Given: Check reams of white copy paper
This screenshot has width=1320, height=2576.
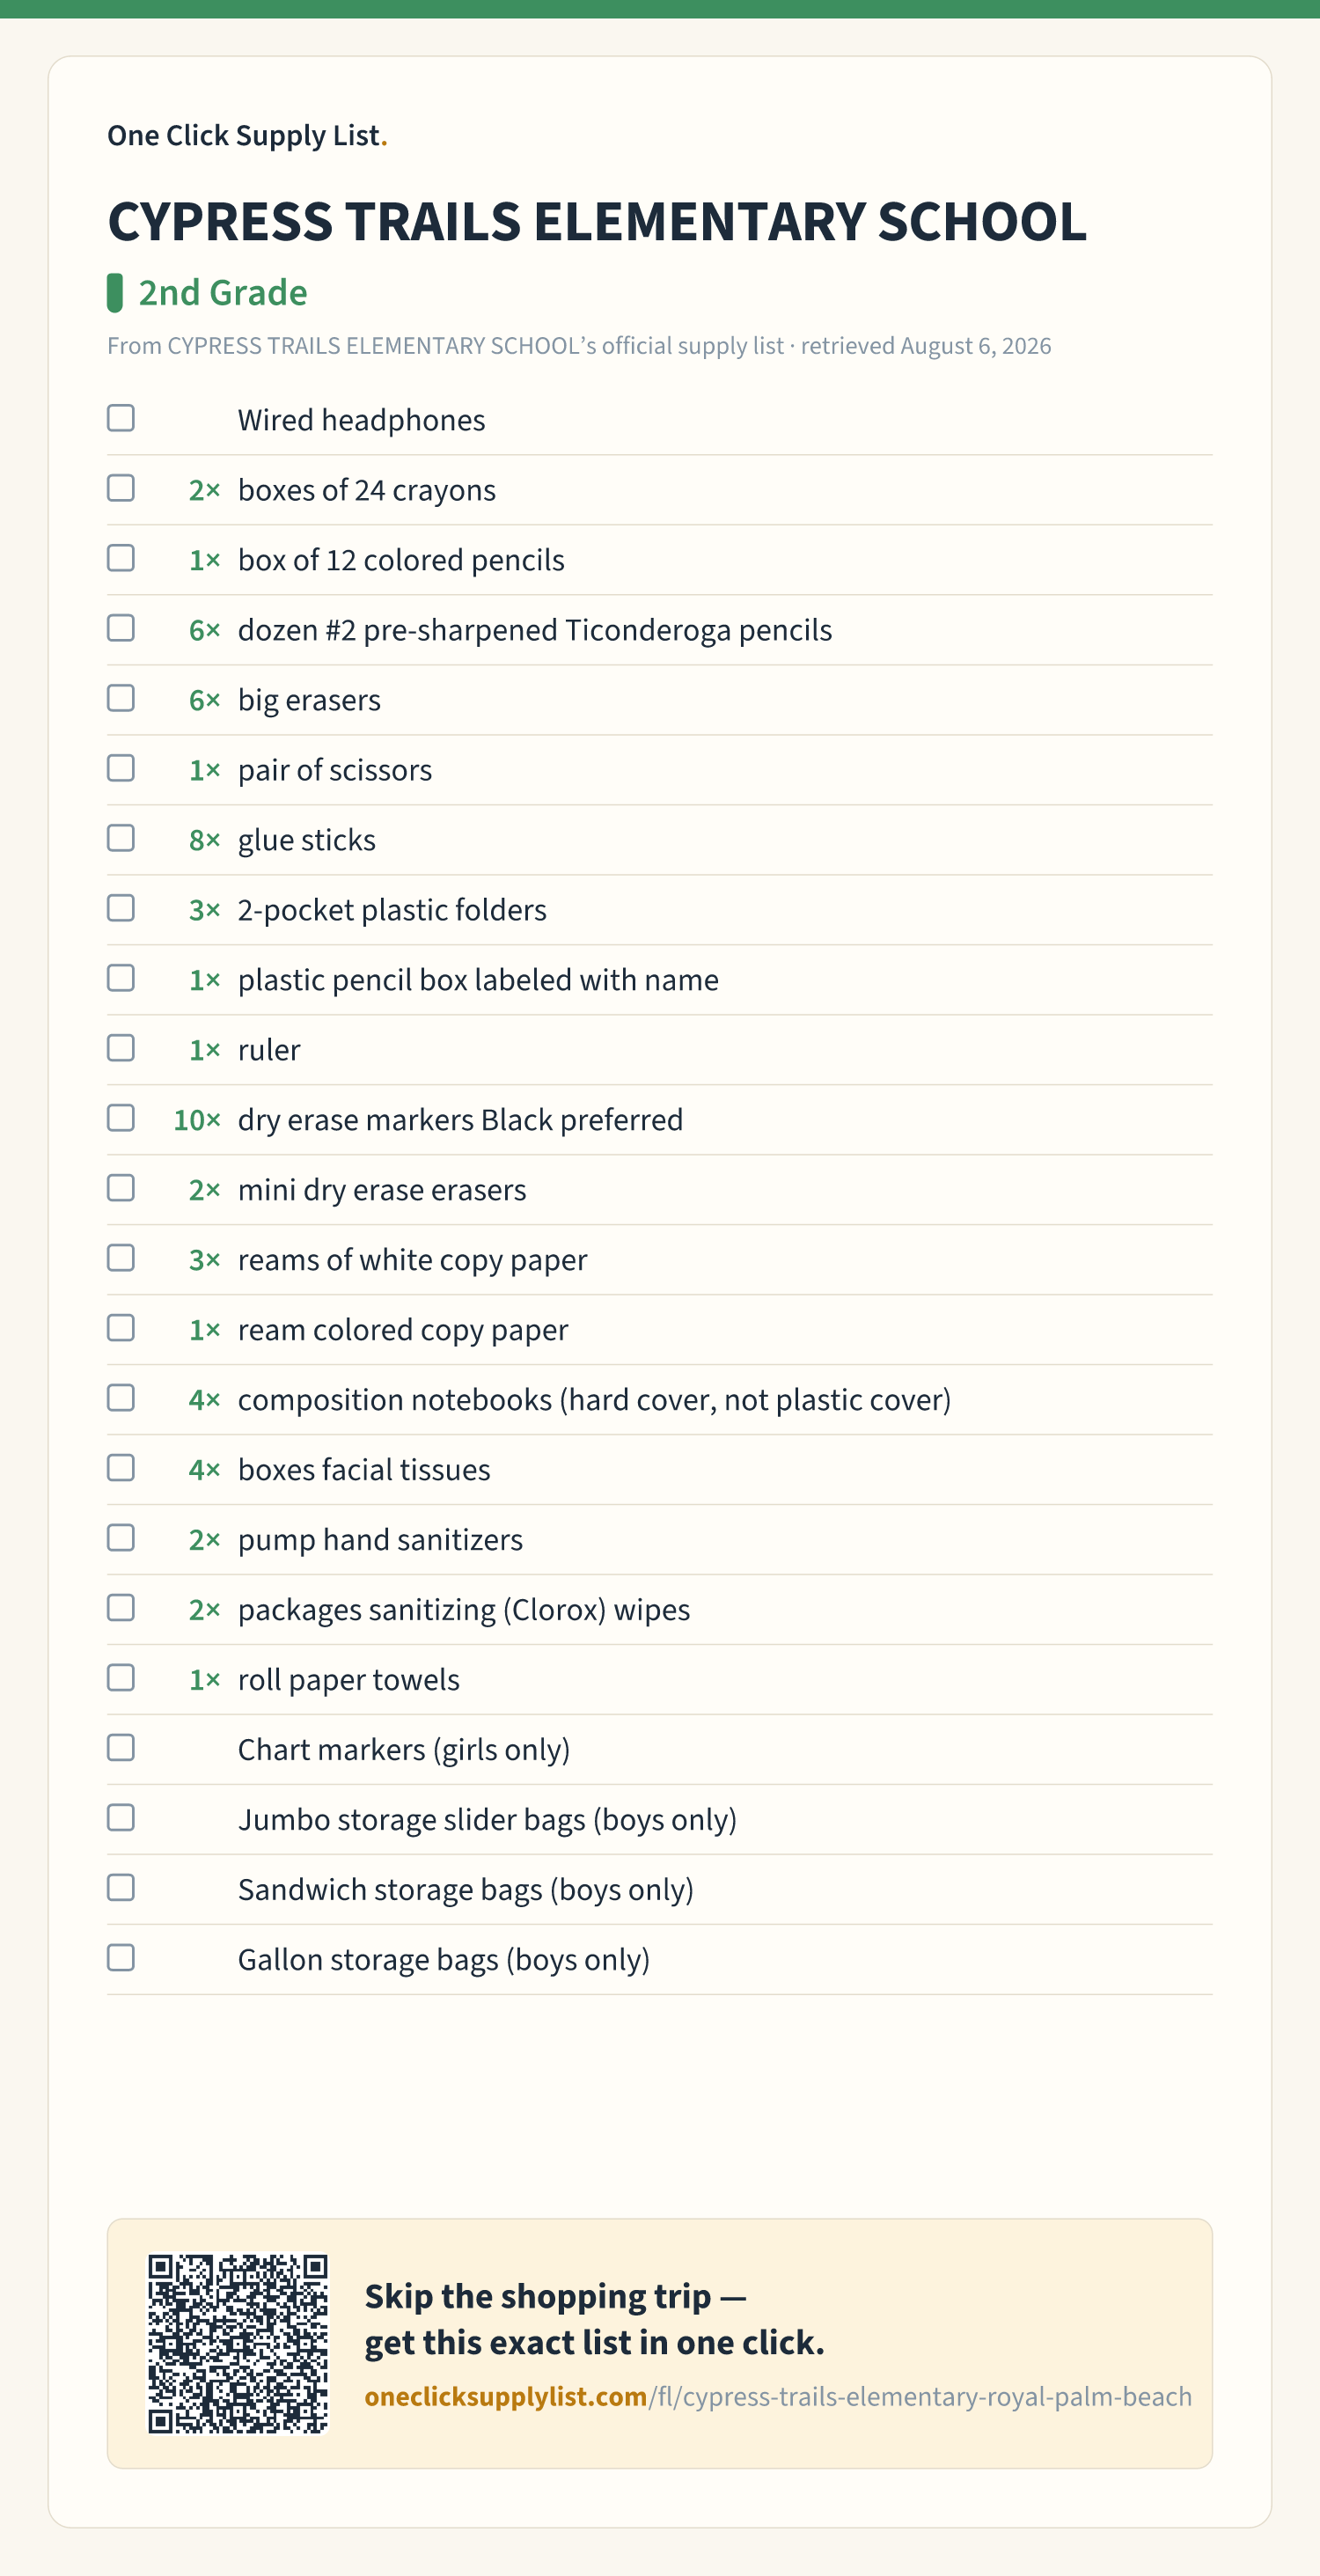Looking at the screenshot, I should coord(121,1258).
